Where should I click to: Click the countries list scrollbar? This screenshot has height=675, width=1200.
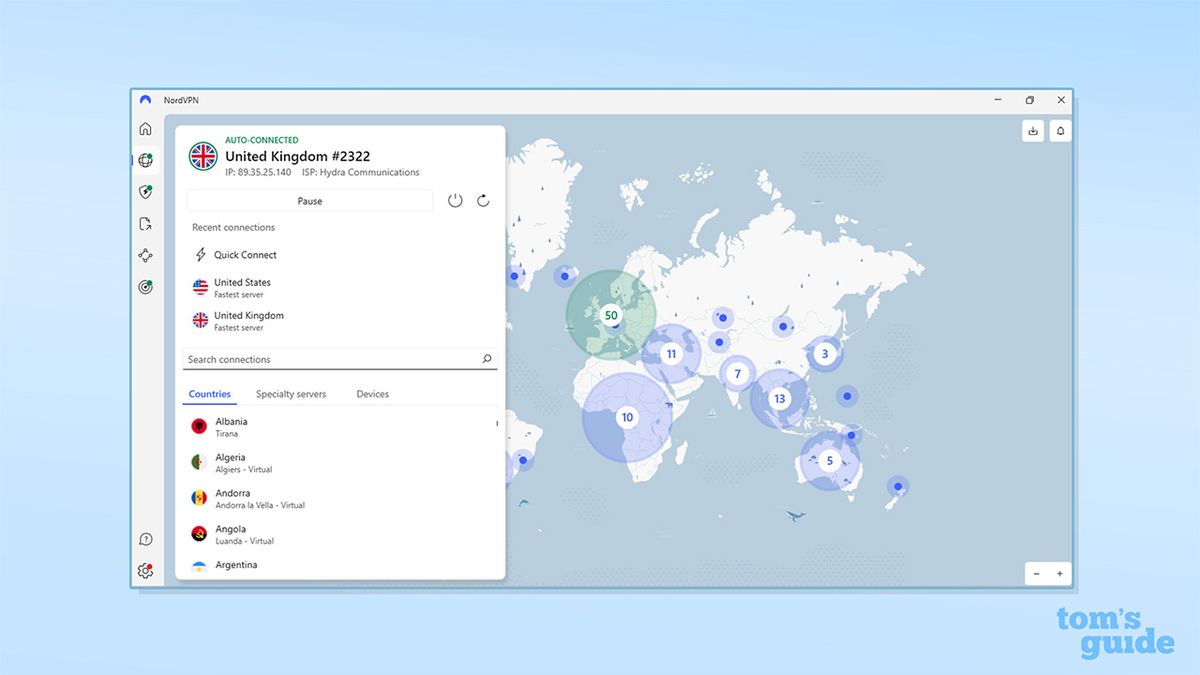(497, 424)
